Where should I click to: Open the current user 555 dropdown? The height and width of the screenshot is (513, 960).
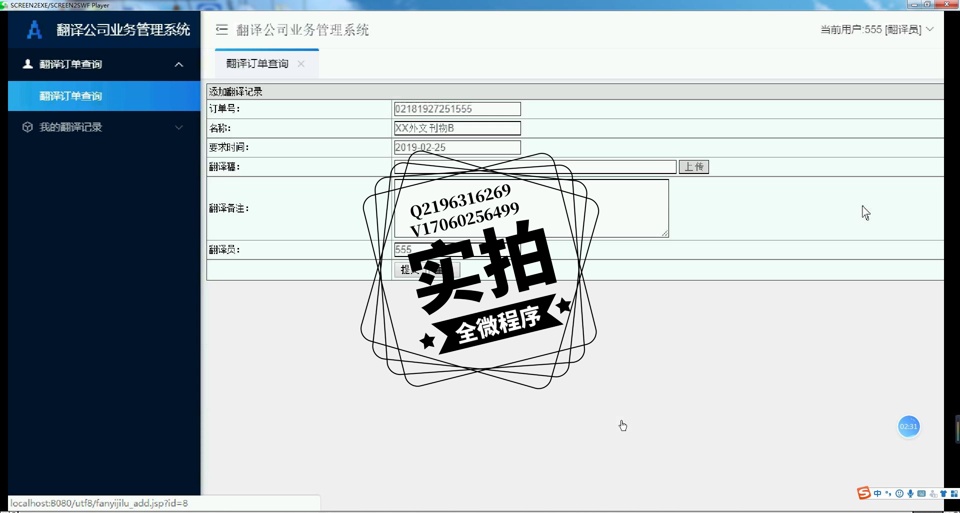pyautogui.click(x=876, y=30)
